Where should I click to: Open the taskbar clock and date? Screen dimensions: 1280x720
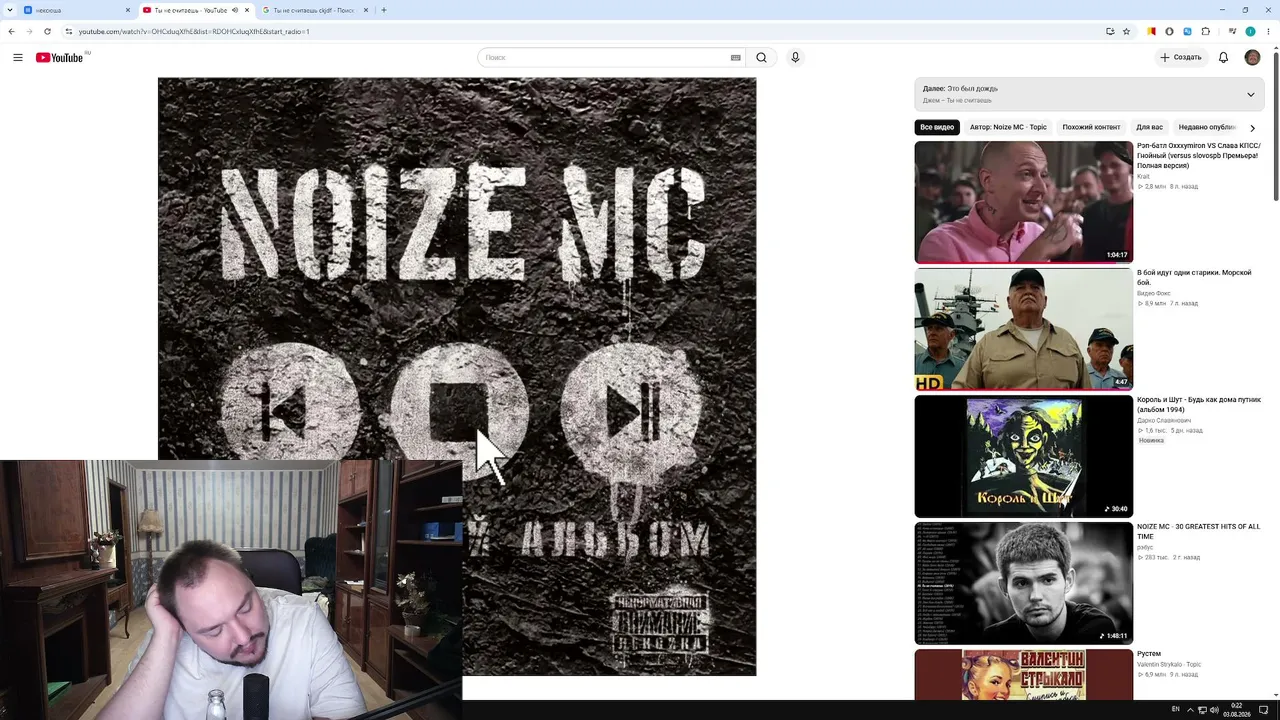(1237, 710)
